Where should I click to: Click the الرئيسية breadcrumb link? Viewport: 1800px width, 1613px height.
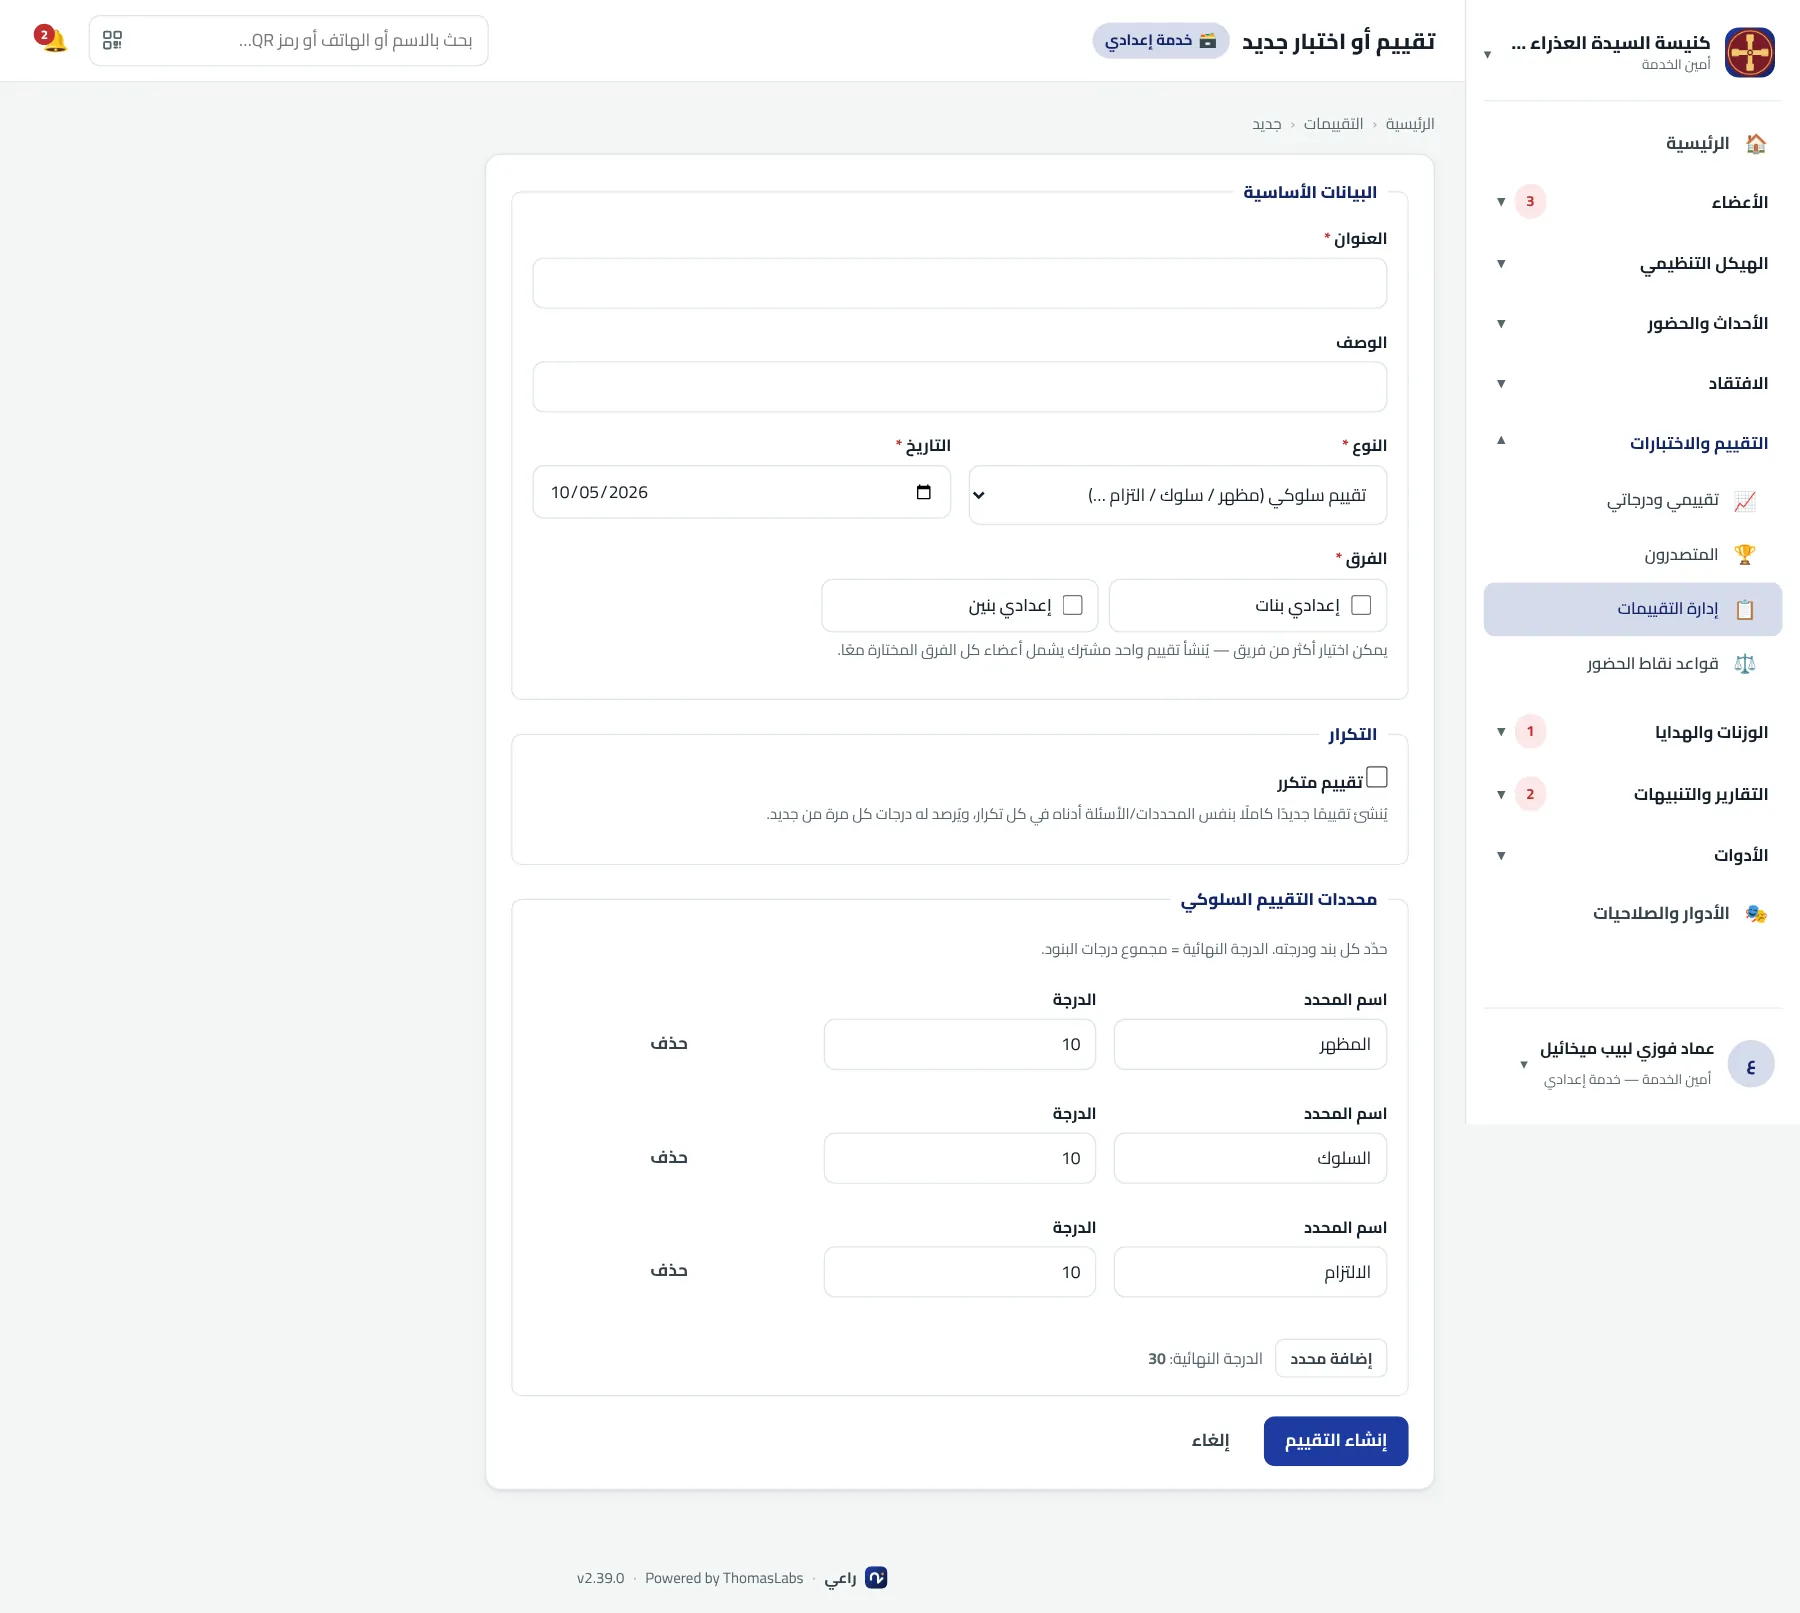tap(1410, 124)
